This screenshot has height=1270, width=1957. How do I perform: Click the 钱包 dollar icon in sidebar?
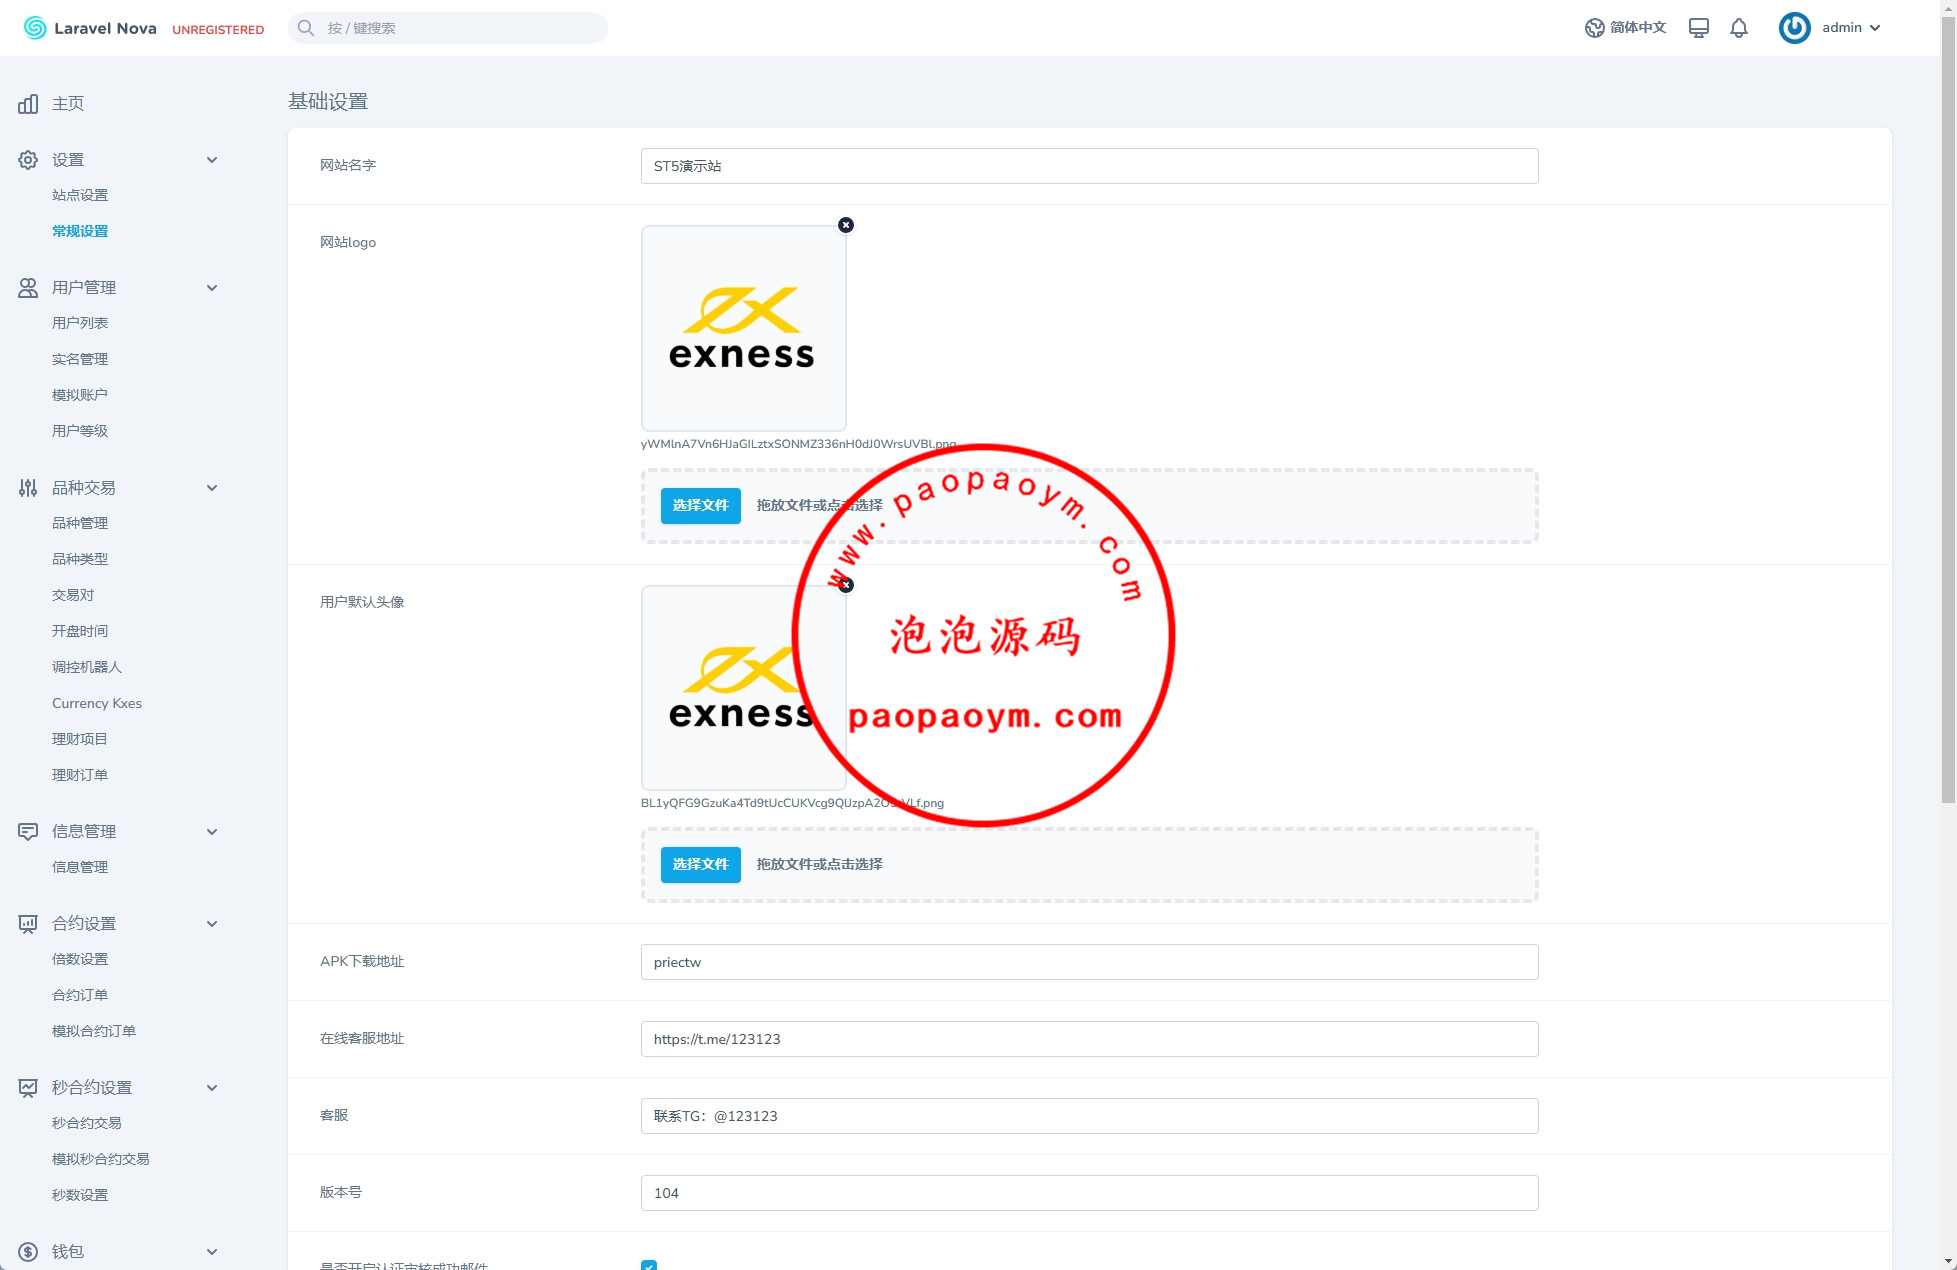click(x=28, y=1252)
